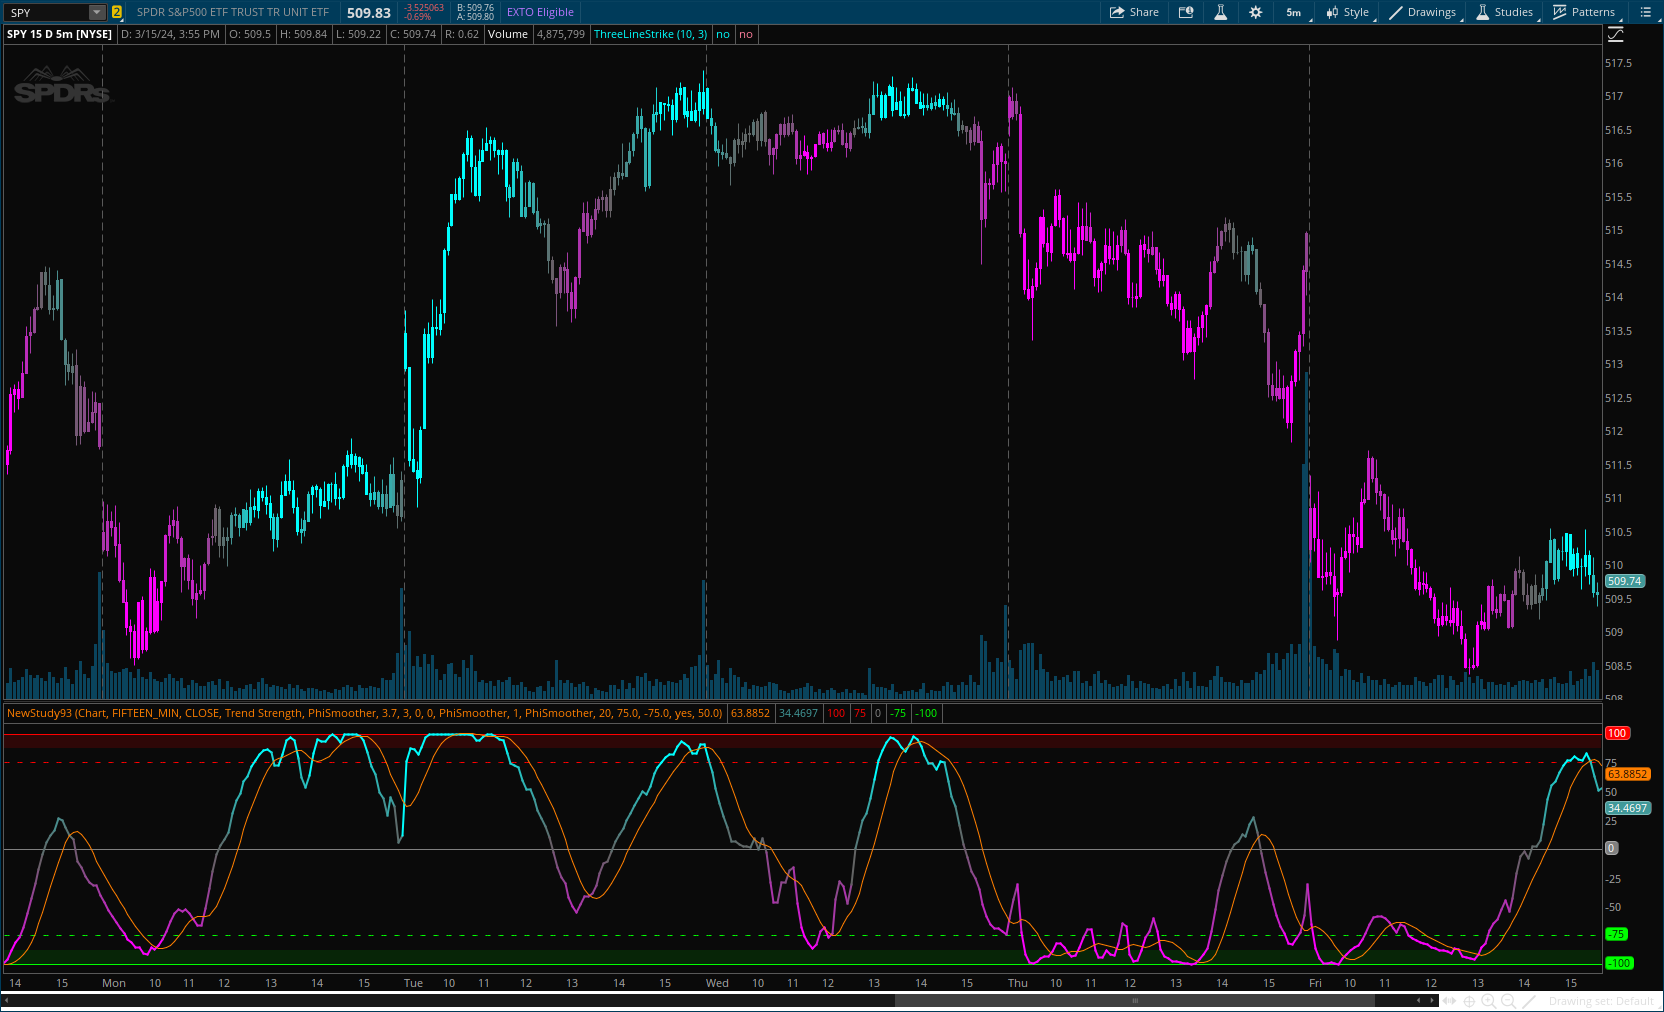
Task: Click the lower study 34.4697 header value
Action: (x=798, y=713)
